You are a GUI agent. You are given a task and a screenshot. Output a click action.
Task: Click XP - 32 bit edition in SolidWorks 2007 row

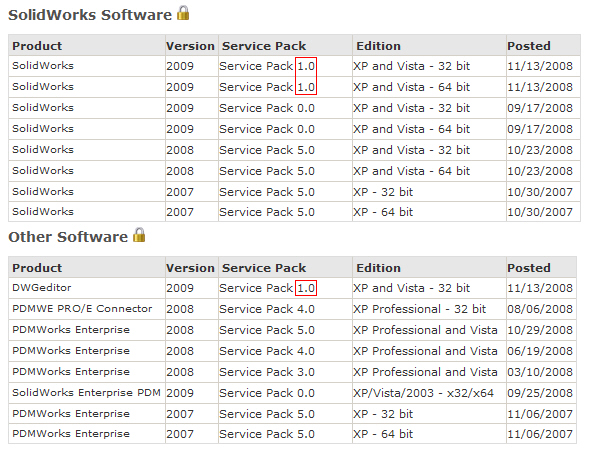383,192
